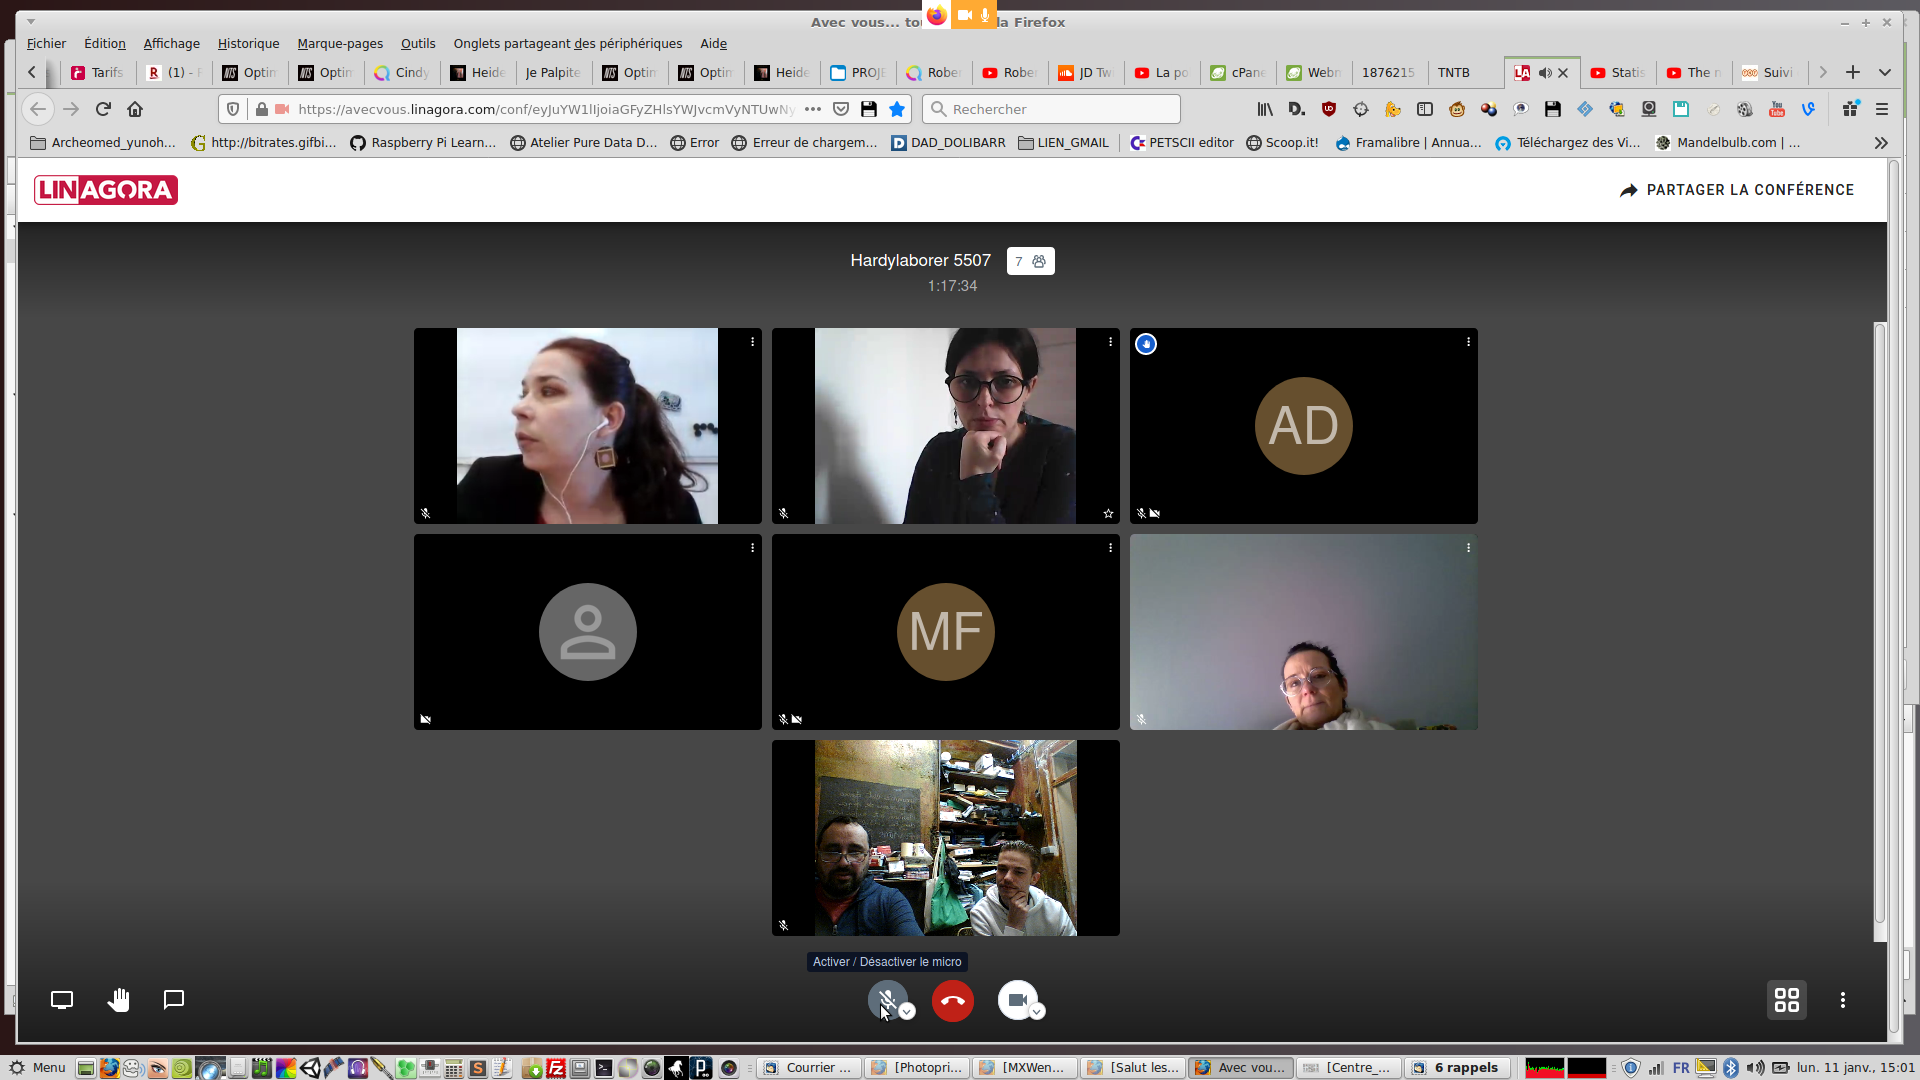Expand microphone options chevron
This screenshot has width=1920, height=1080.
(907, 1012)
